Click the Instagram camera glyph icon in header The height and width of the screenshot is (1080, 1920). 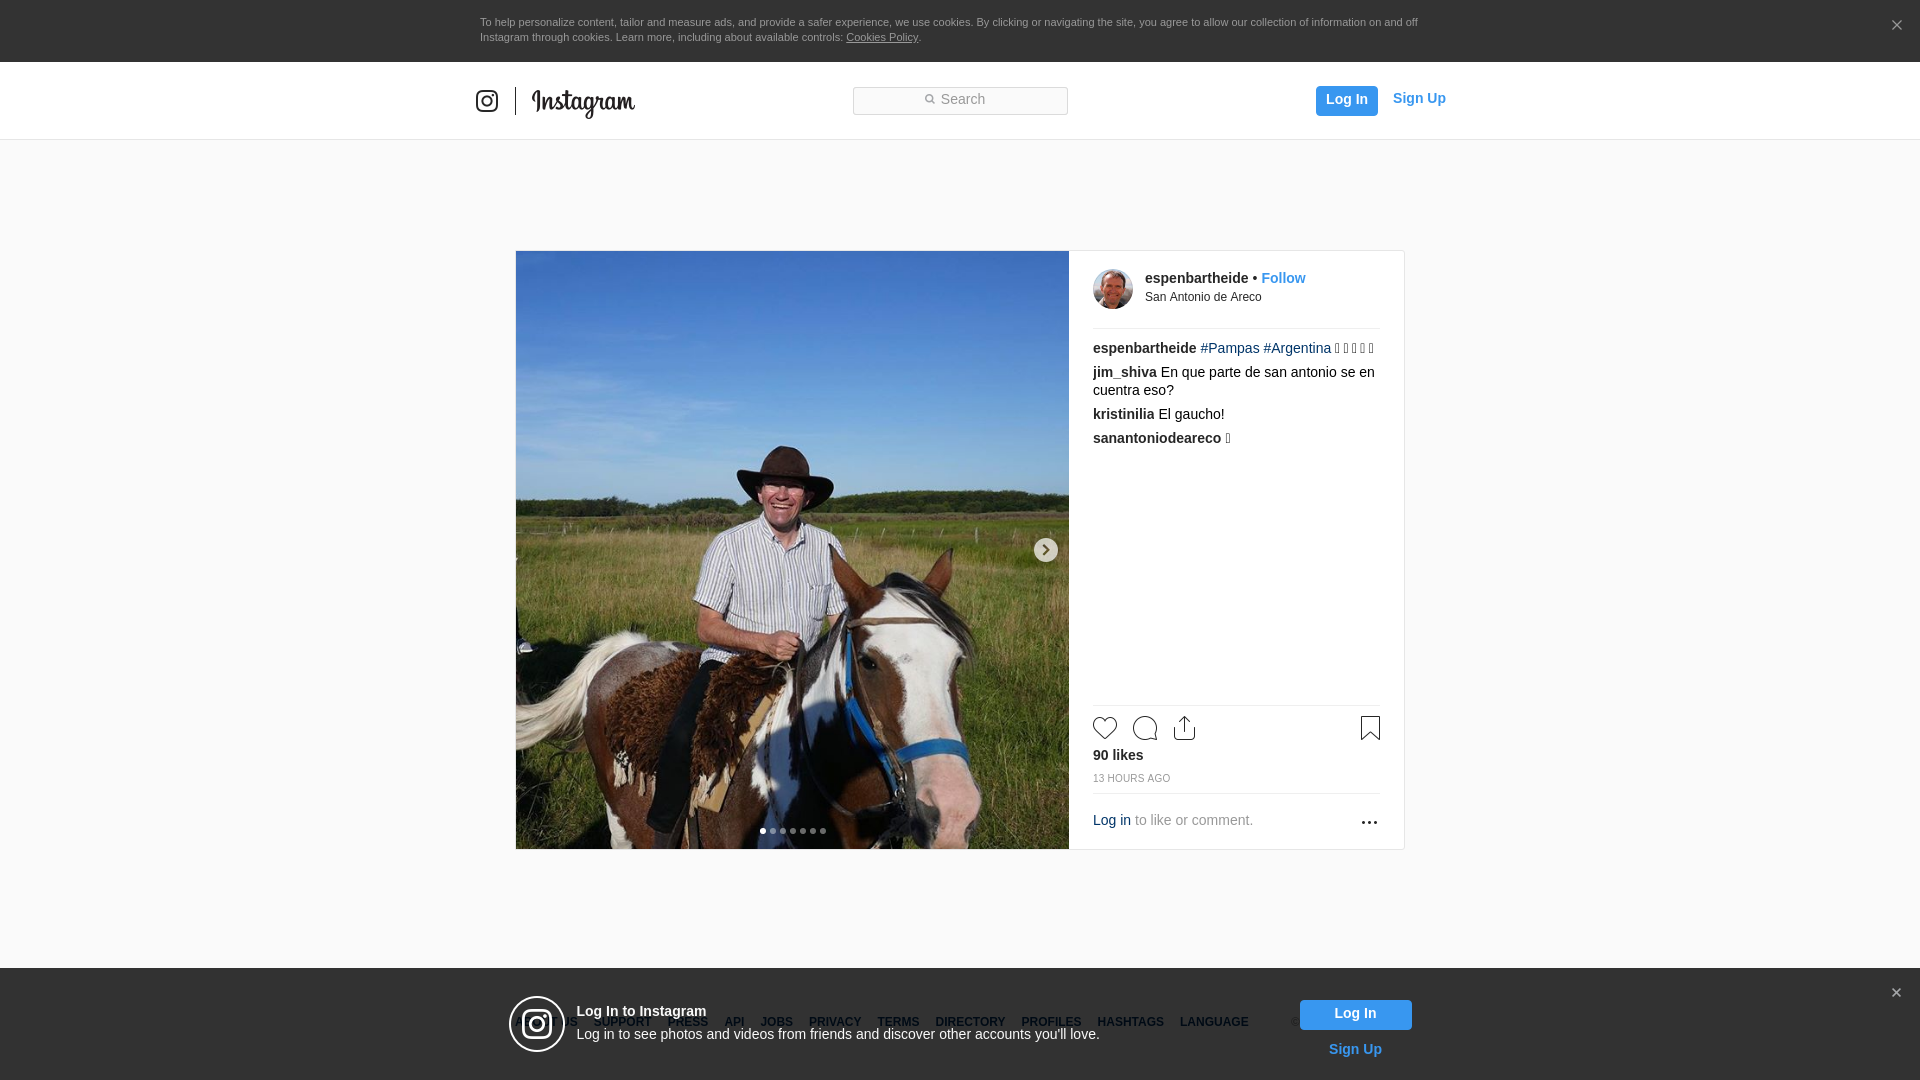(x=487, y=101)
